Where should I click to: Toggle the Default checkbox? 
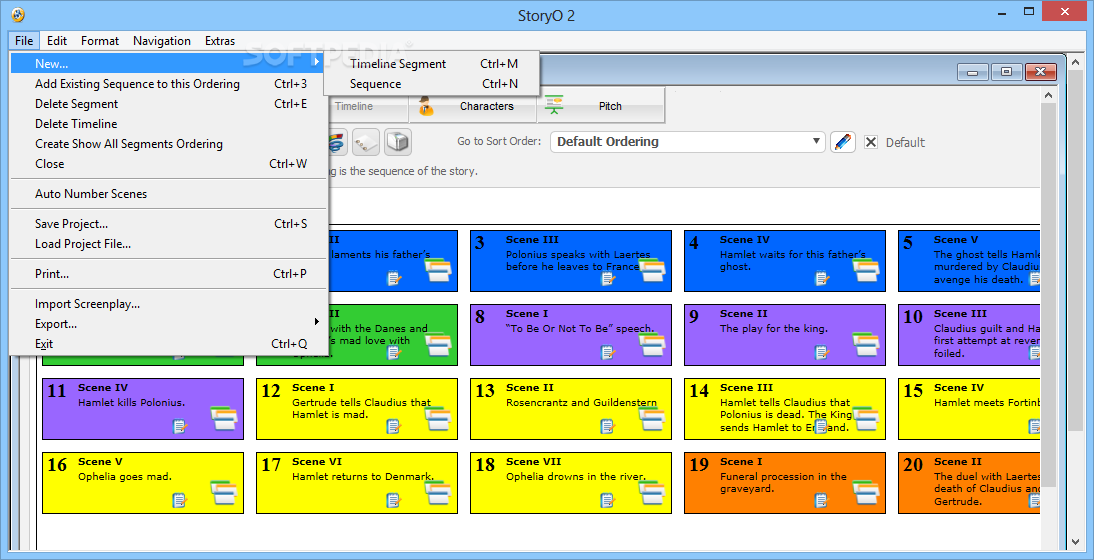[871, 142]
